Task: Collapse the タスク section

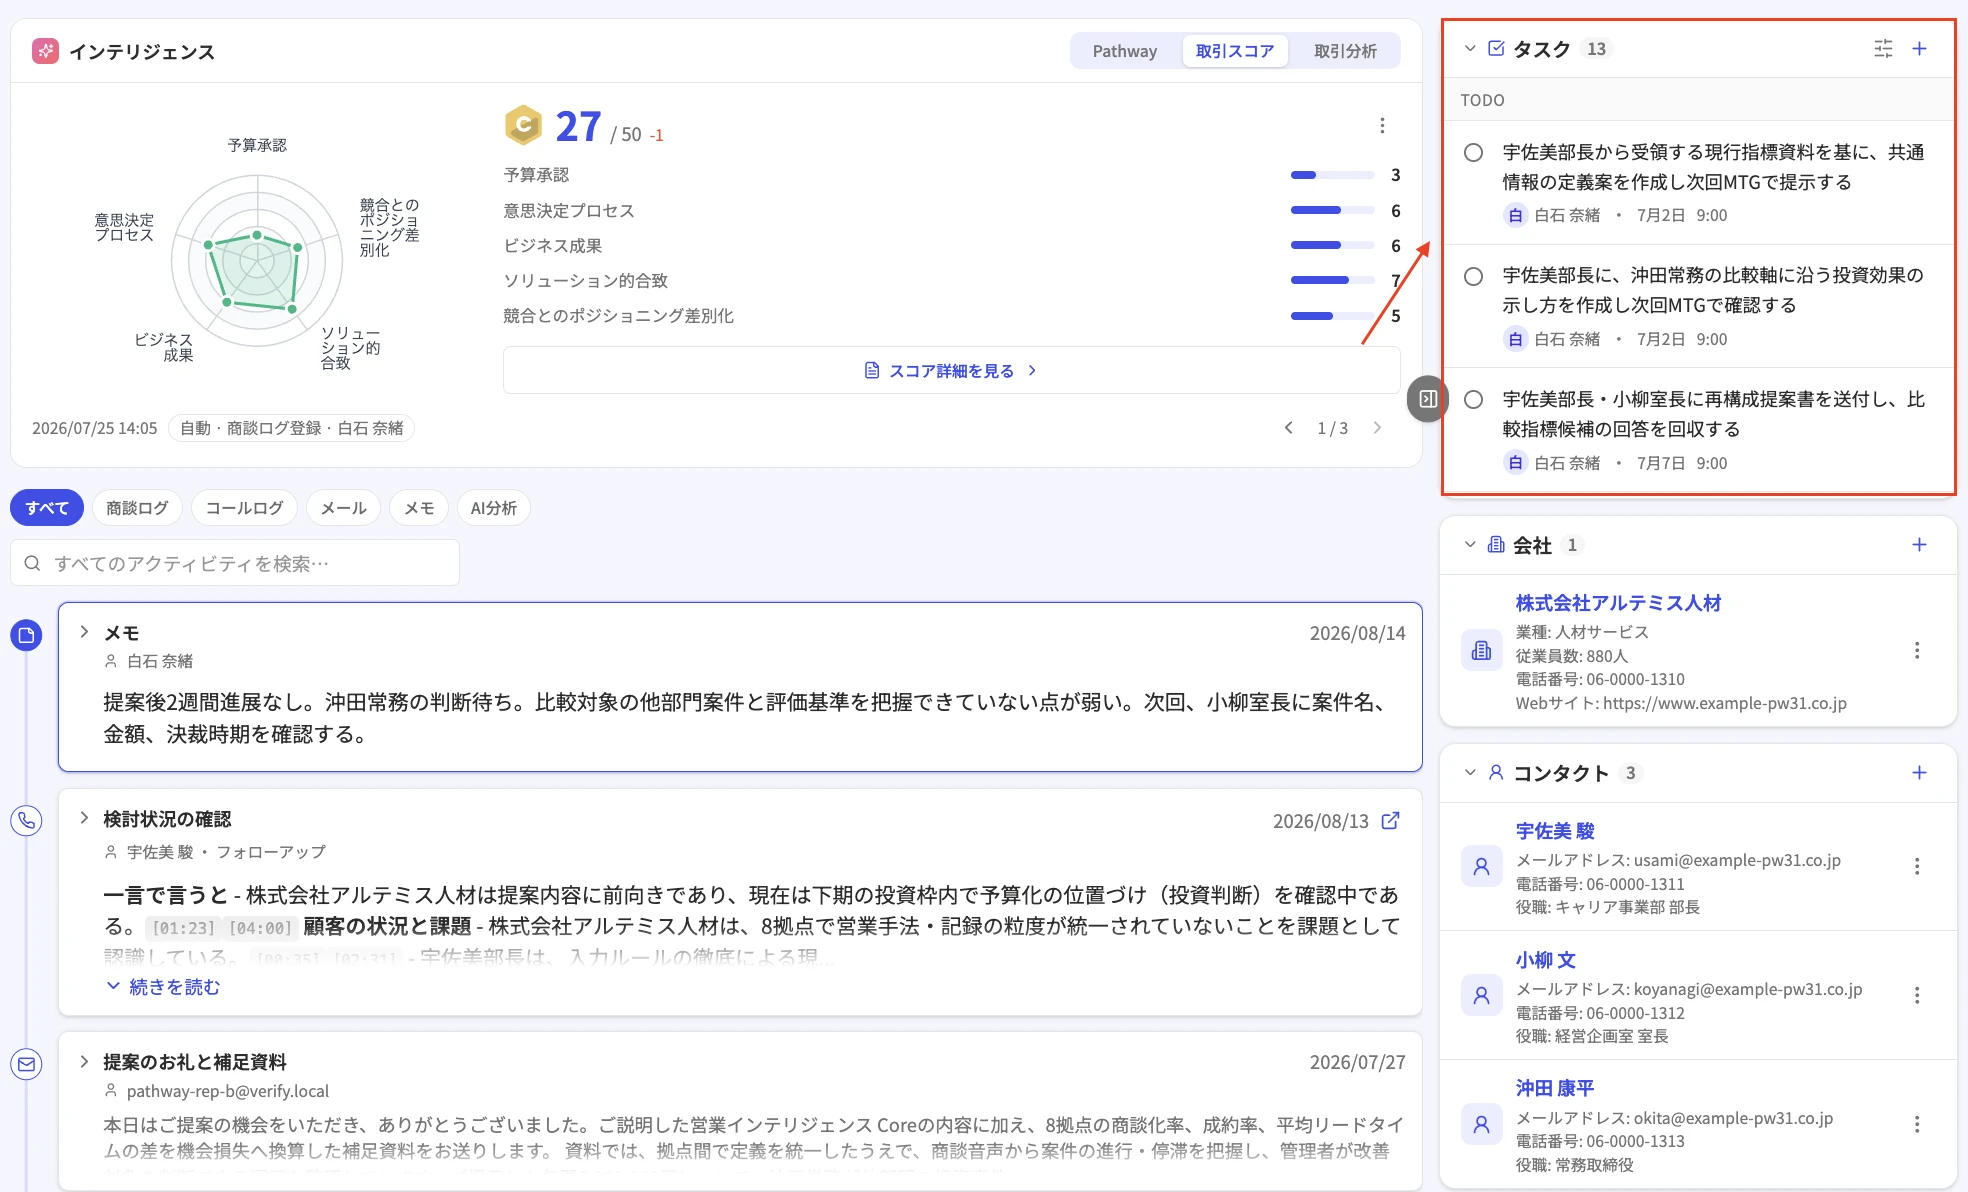Action: click(x=1469, y=49)
